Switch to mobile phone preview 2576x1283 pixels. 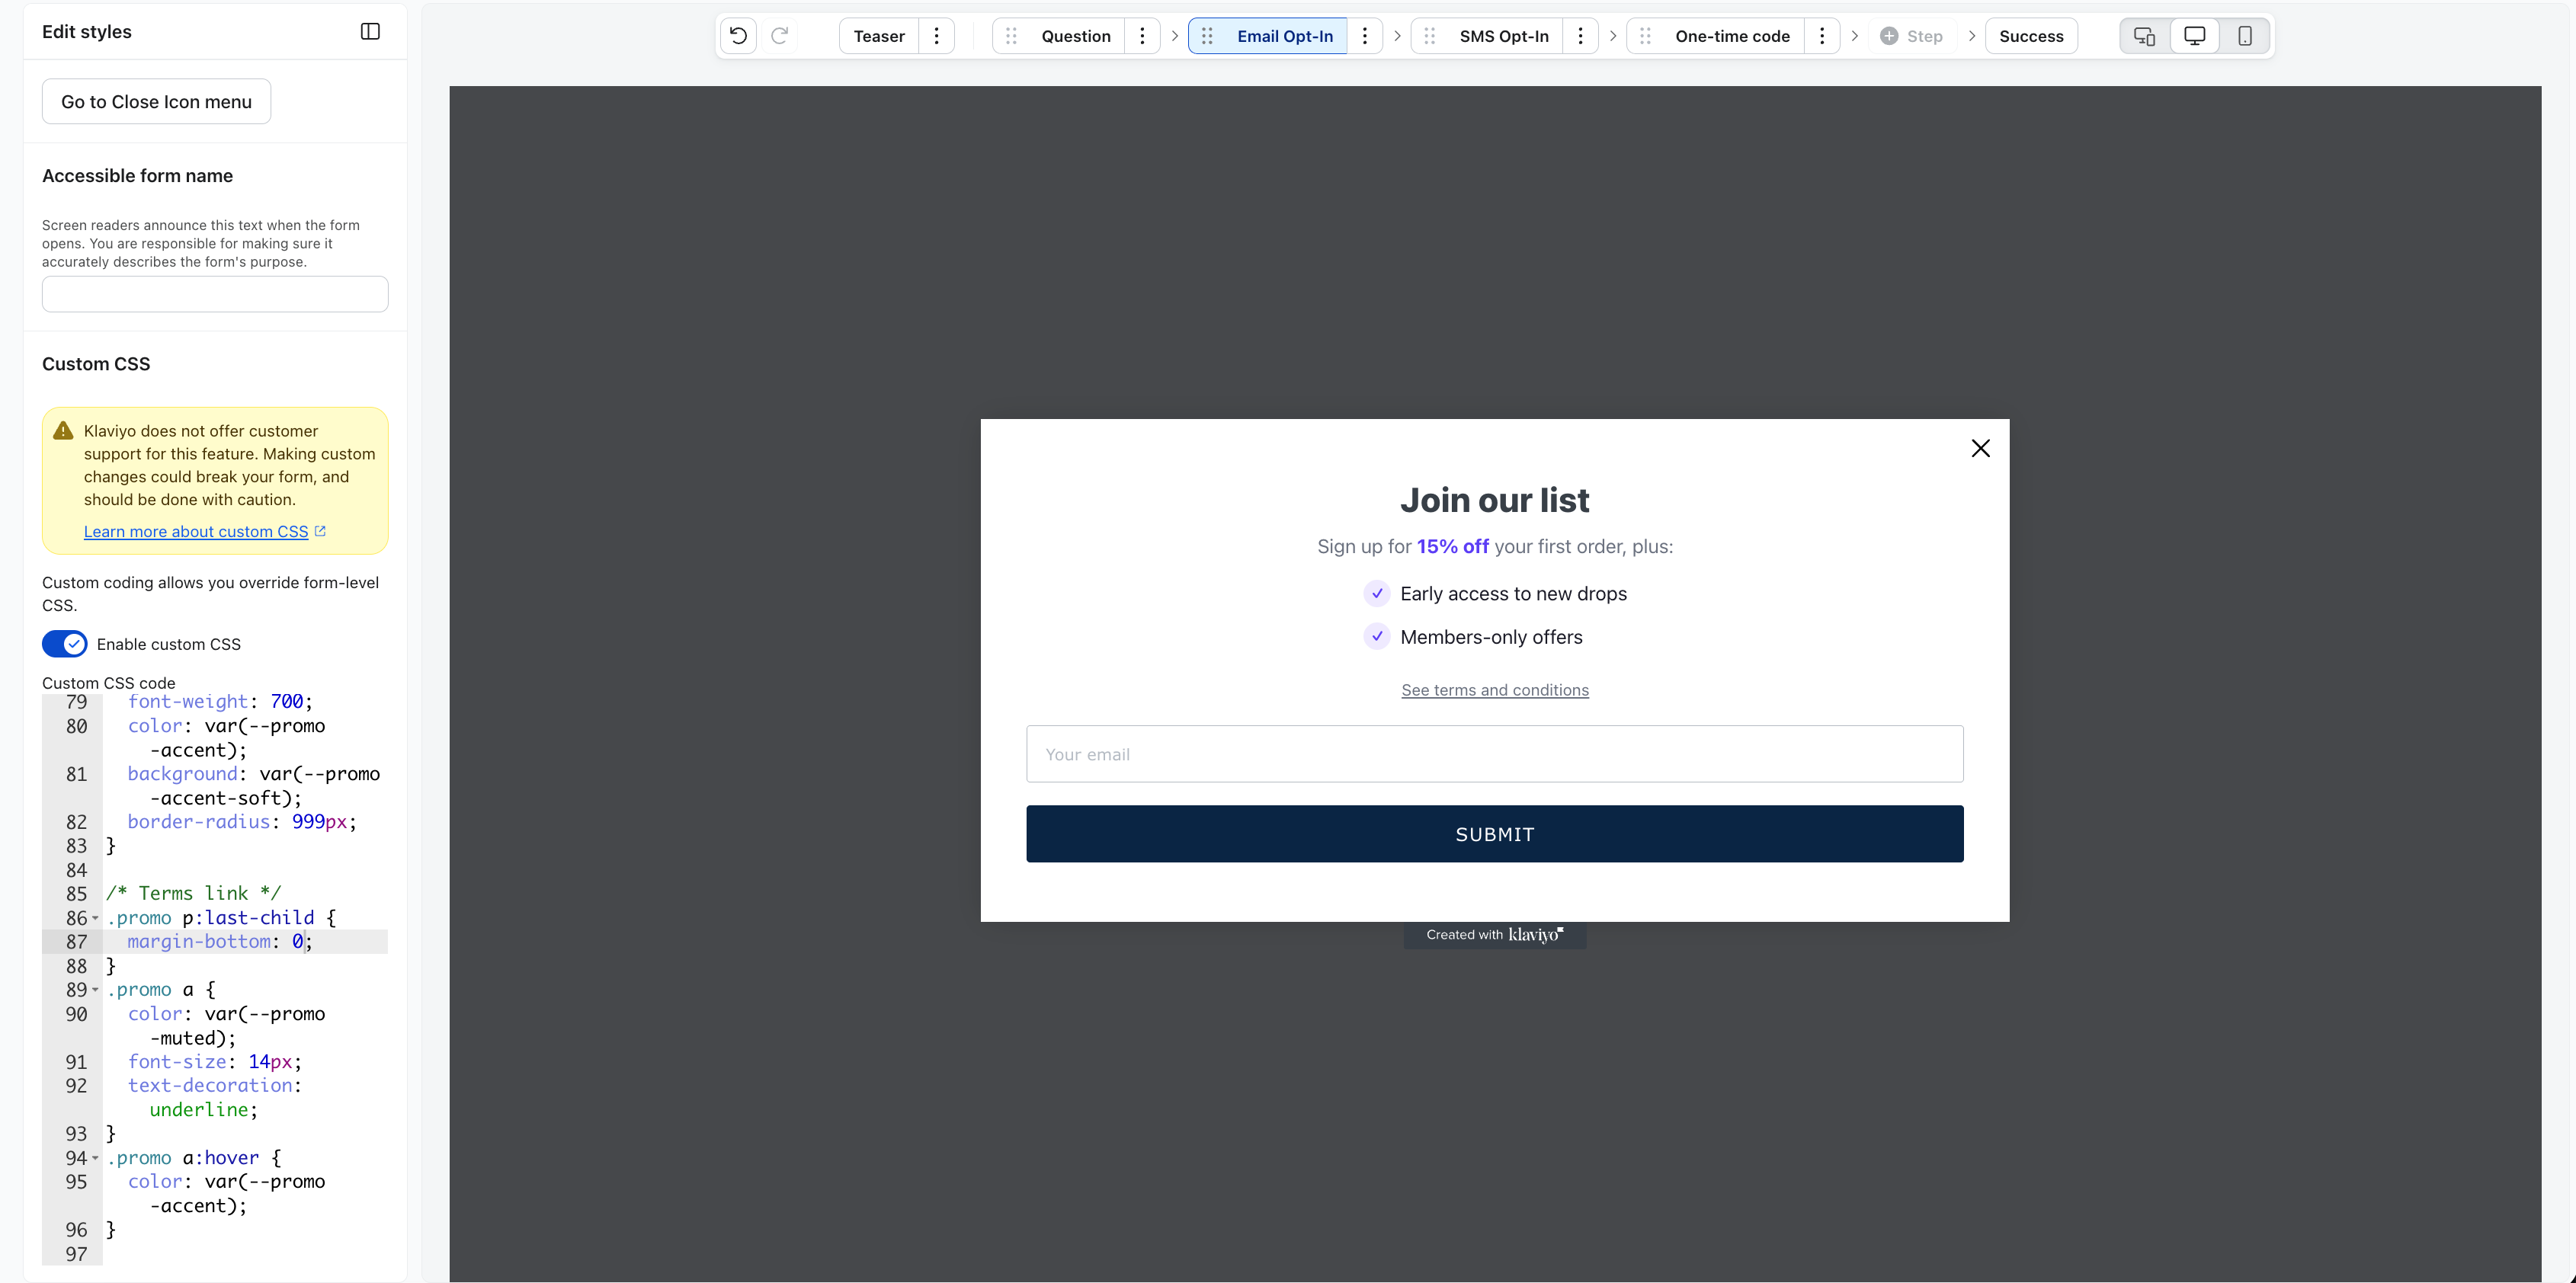(2245, 36)
